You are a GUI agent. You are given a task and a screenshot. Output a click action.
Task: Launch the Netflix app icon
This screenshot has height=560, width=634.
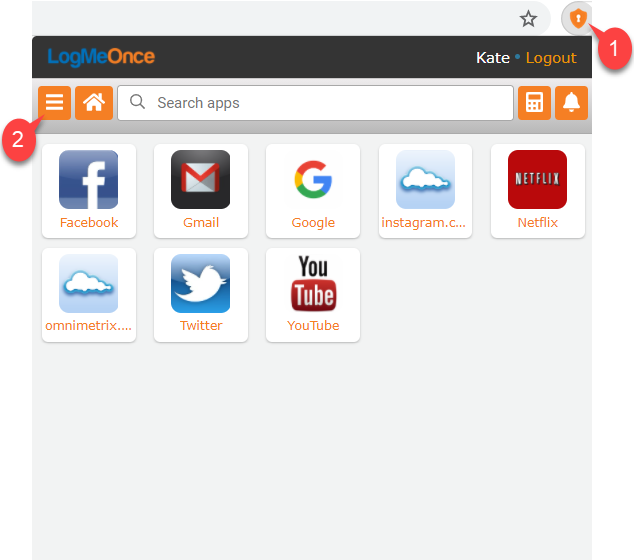coord(537,180)
